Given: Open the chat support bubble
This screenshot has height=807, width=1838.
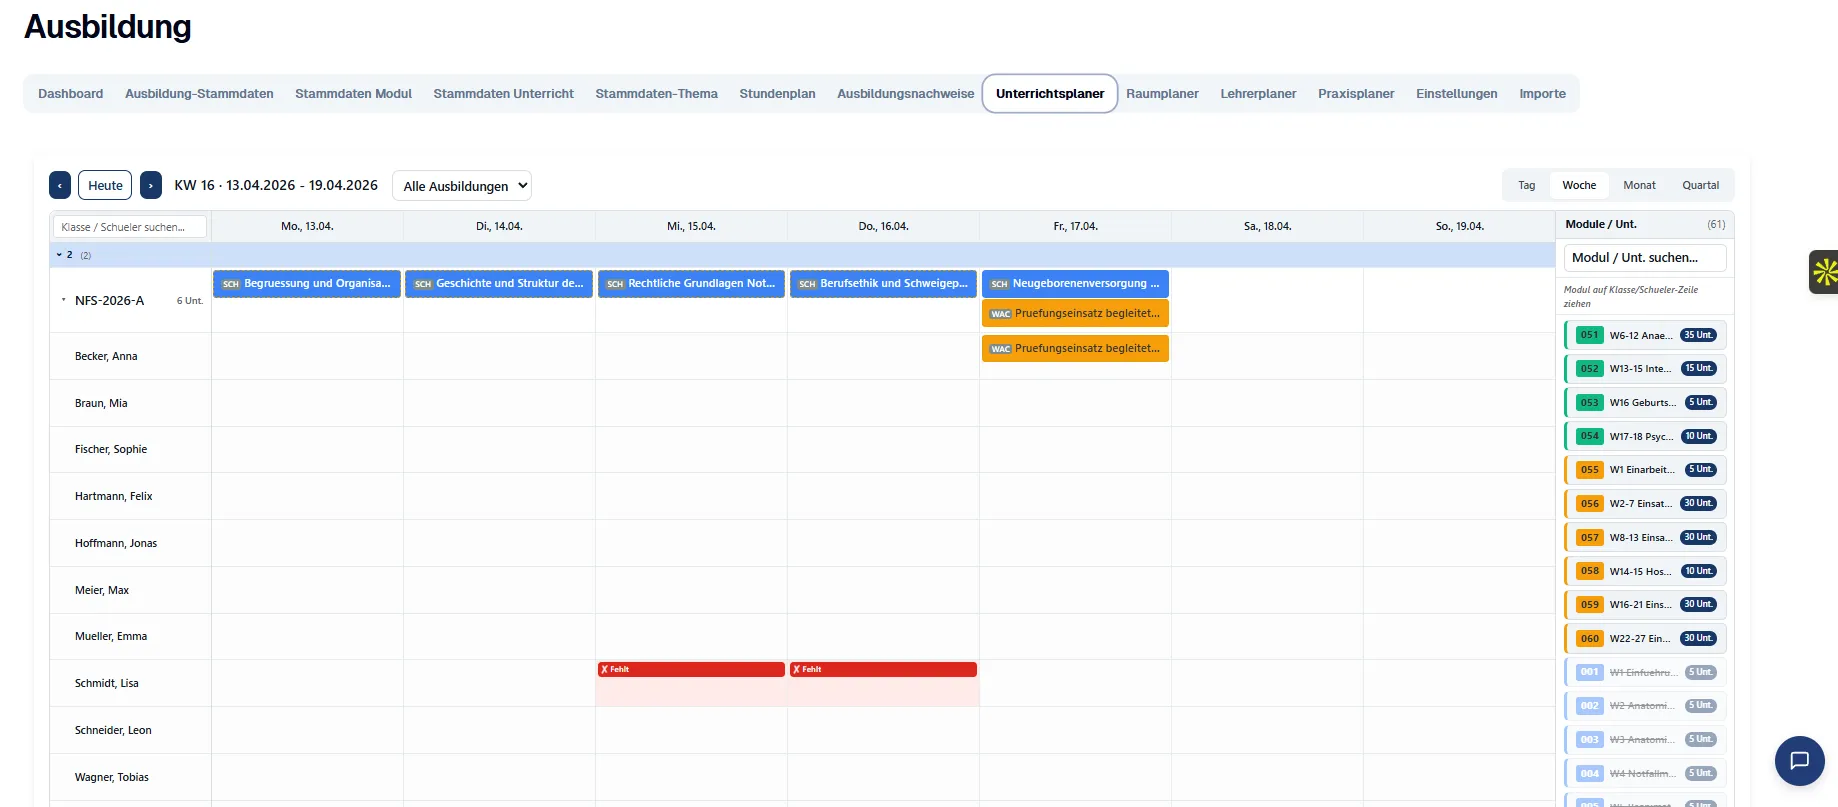Looking at the screenshot, I should point(1799,760).
